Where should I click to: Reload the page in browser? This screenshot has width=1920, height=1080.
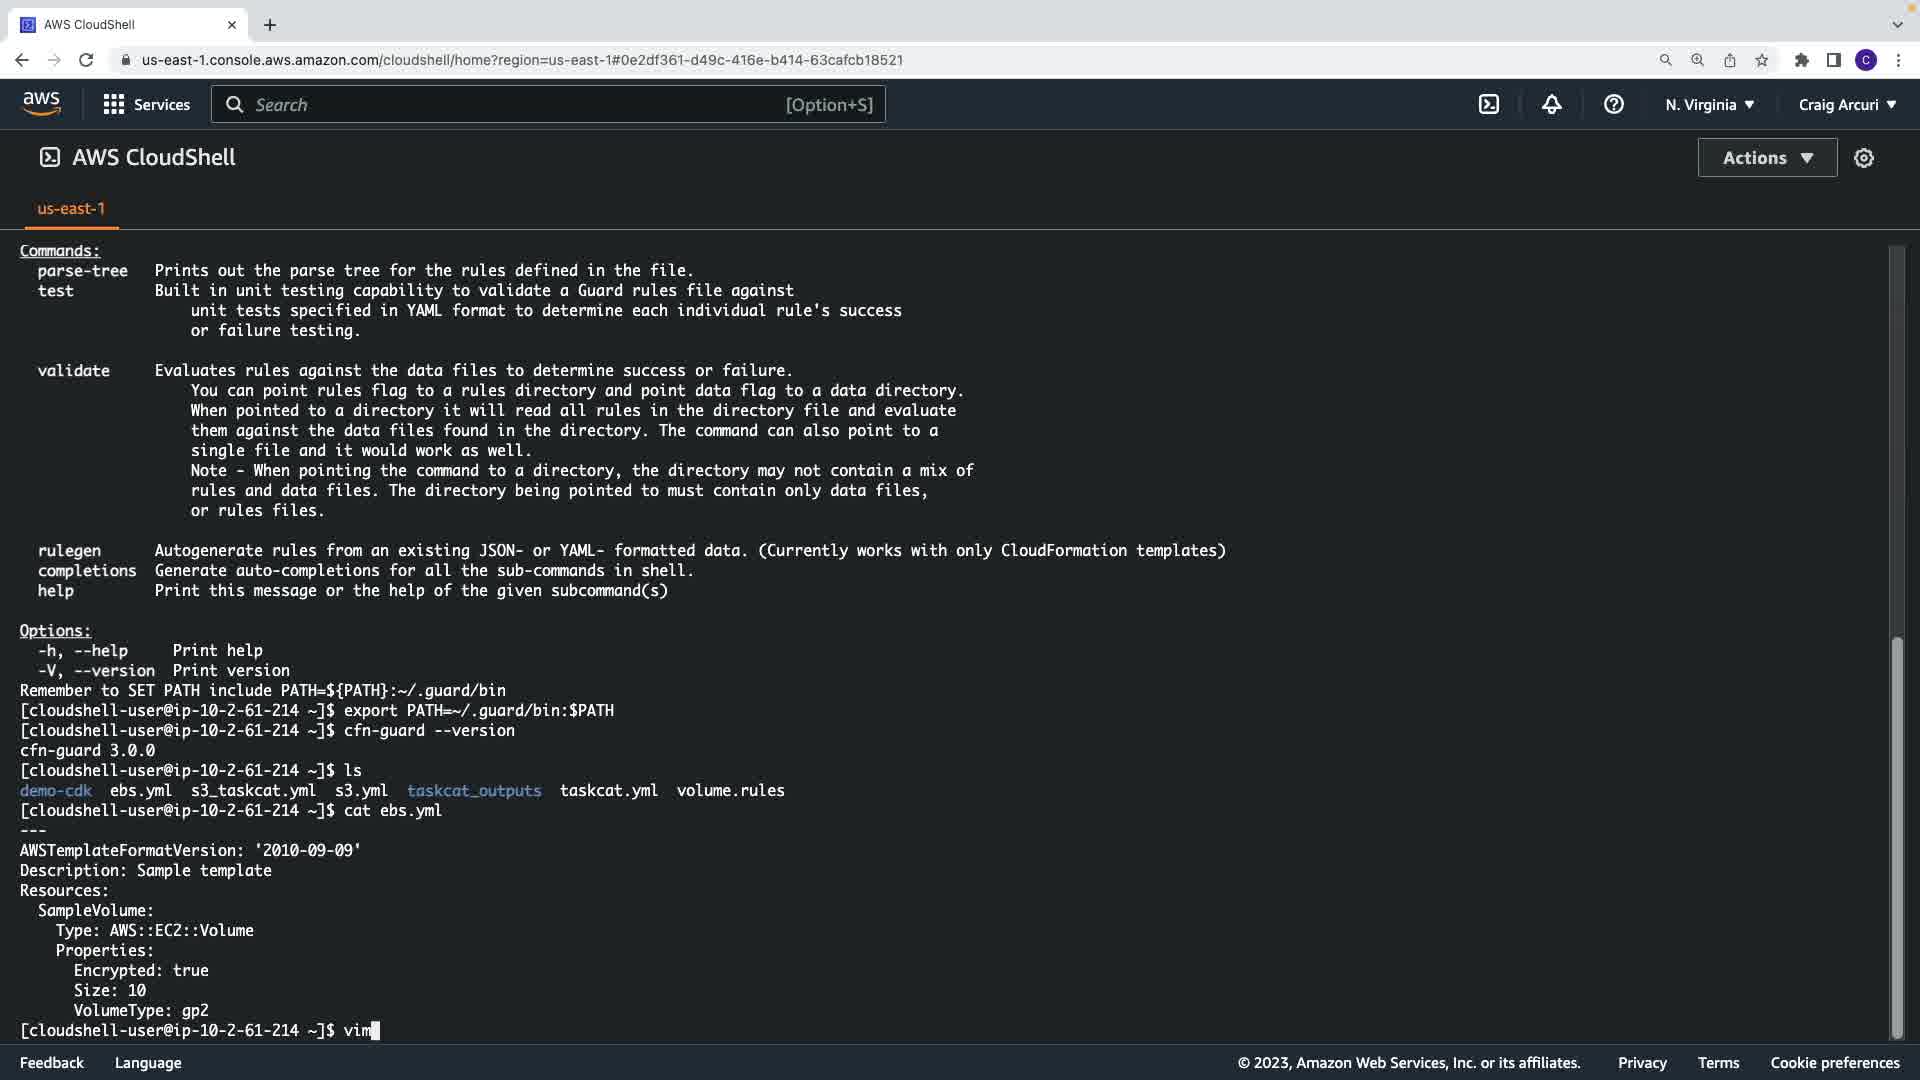coord(86,60)
